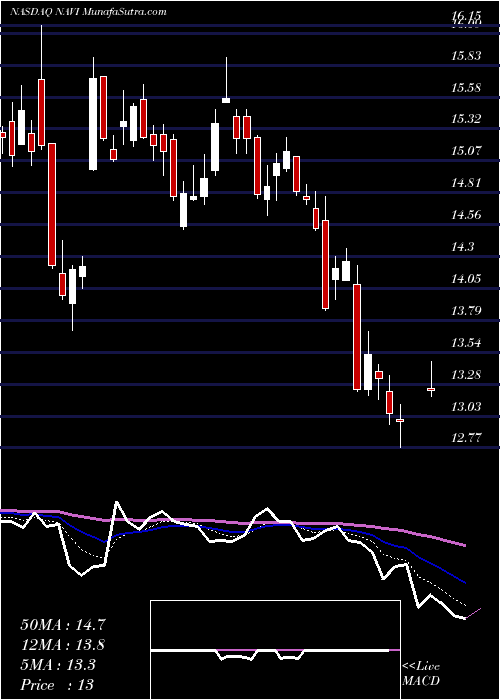
Task: Select the 15.58 price axis label
Action: pyautogui.click(x=466, y=88)
